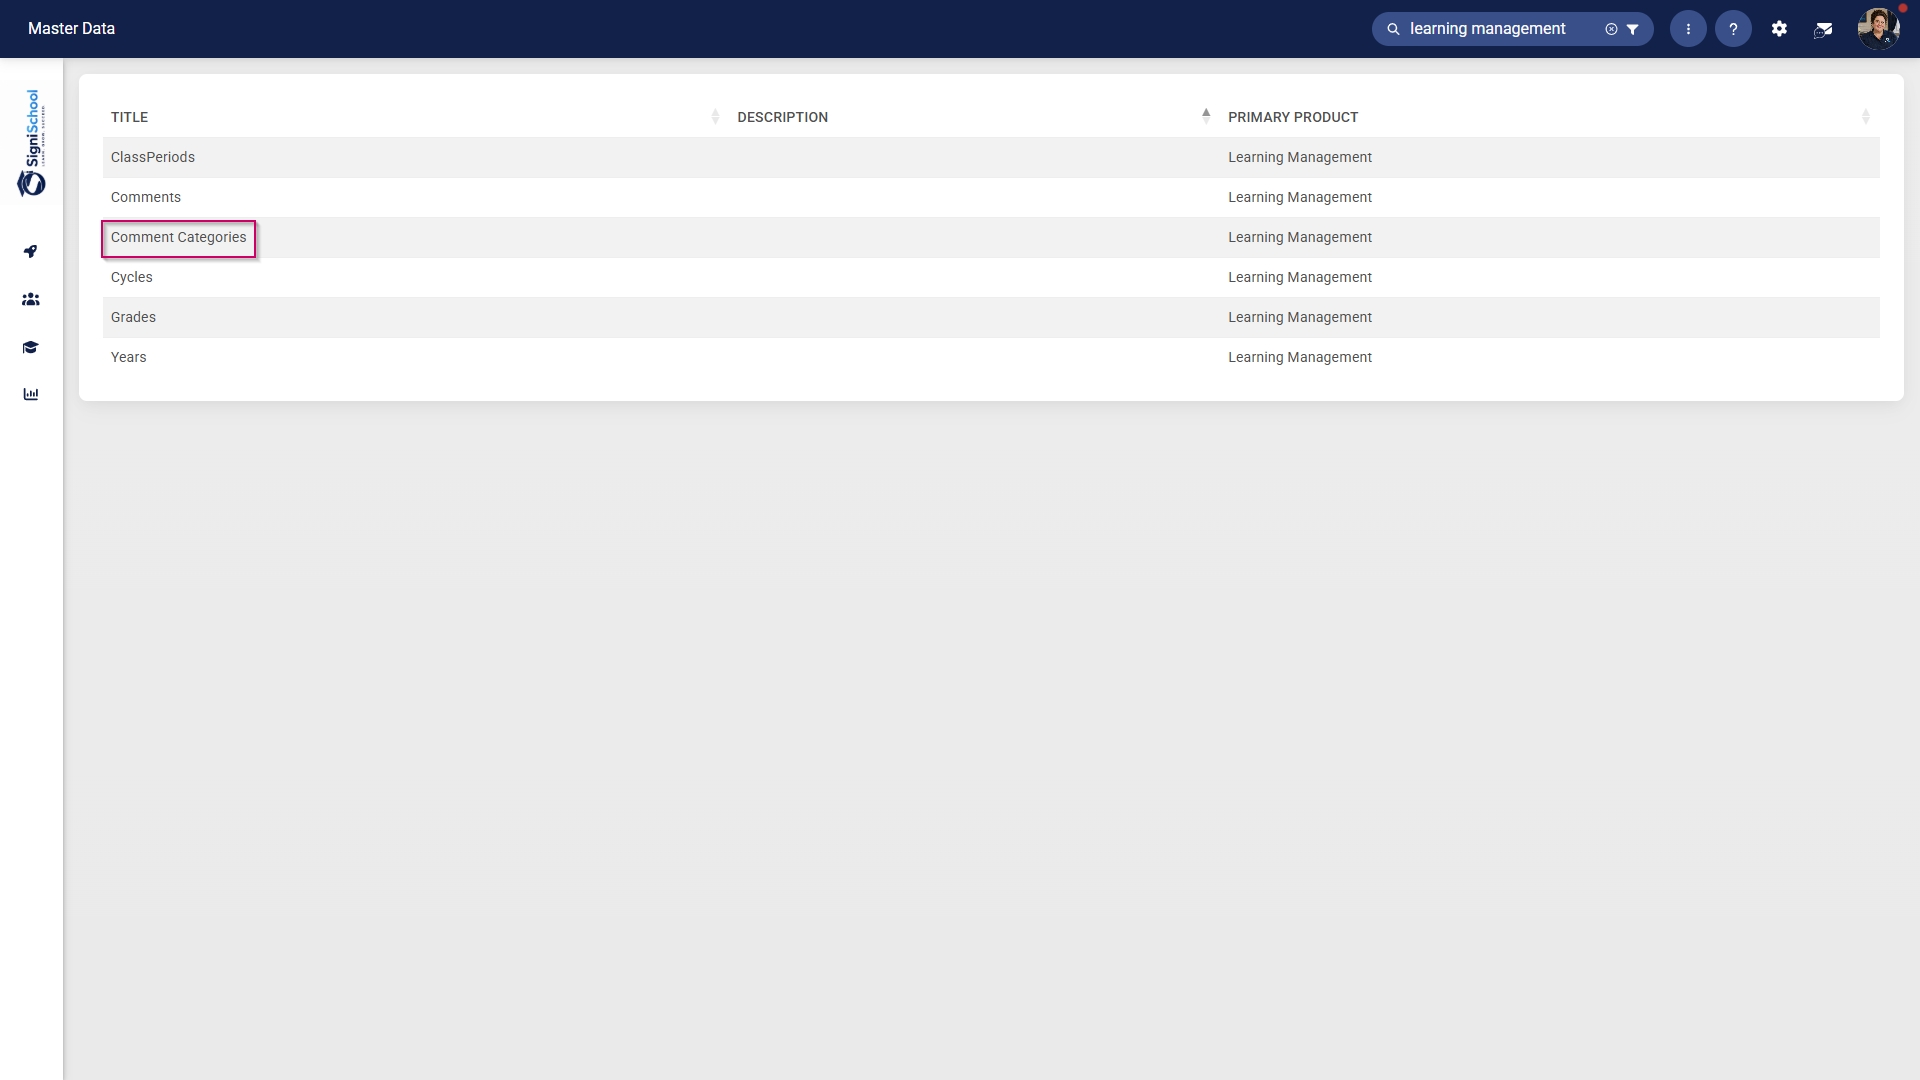Sort by the TITLE column sort arrows

[715, 117]
